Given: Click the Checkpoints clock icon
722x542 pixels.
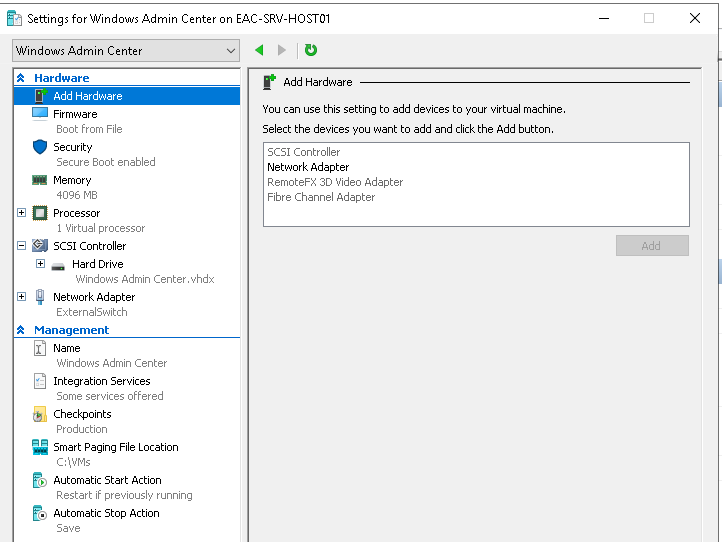Looking at the screenshot, I should coord(40,414).
